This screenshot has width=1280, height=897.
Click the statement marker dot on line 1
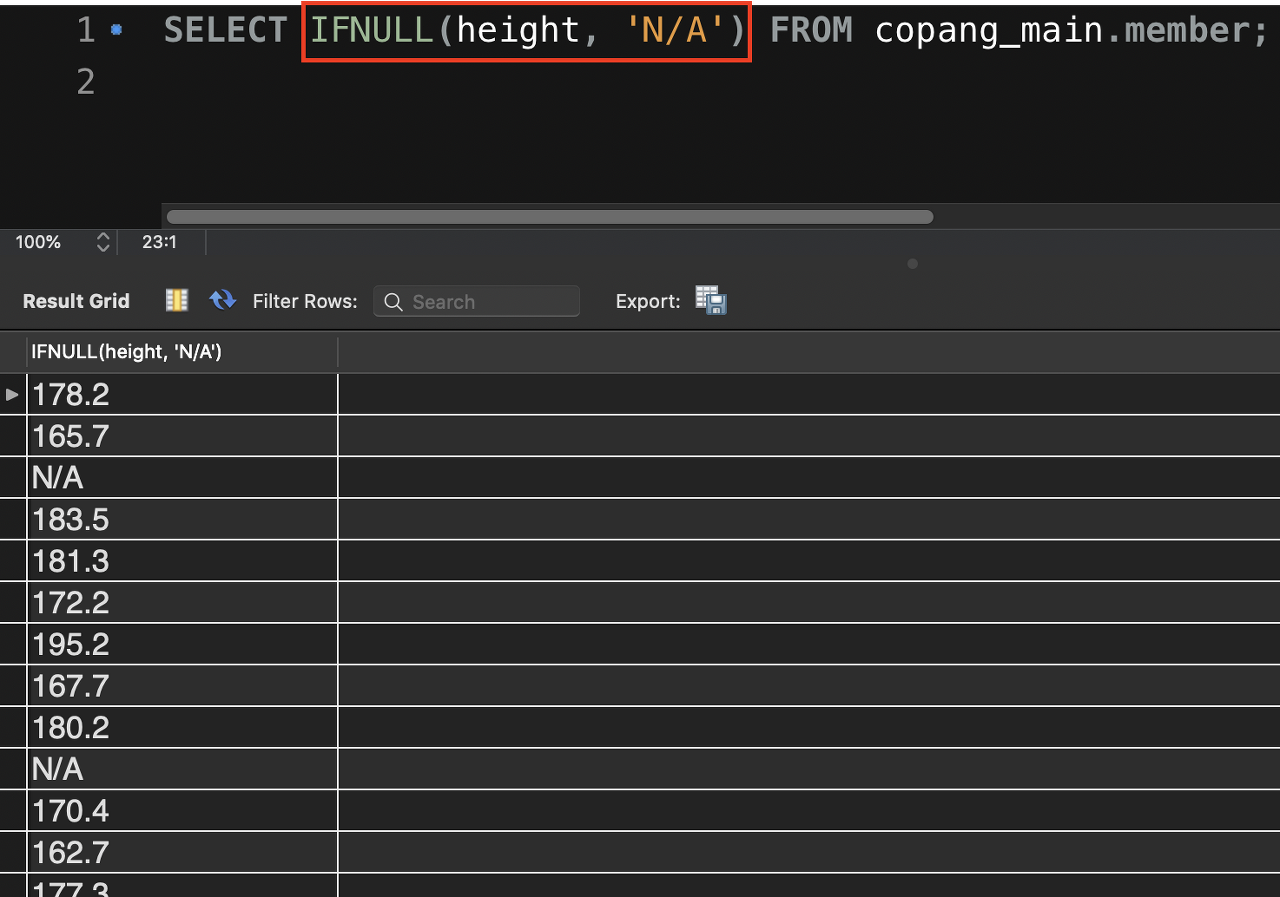coord(116,31)
